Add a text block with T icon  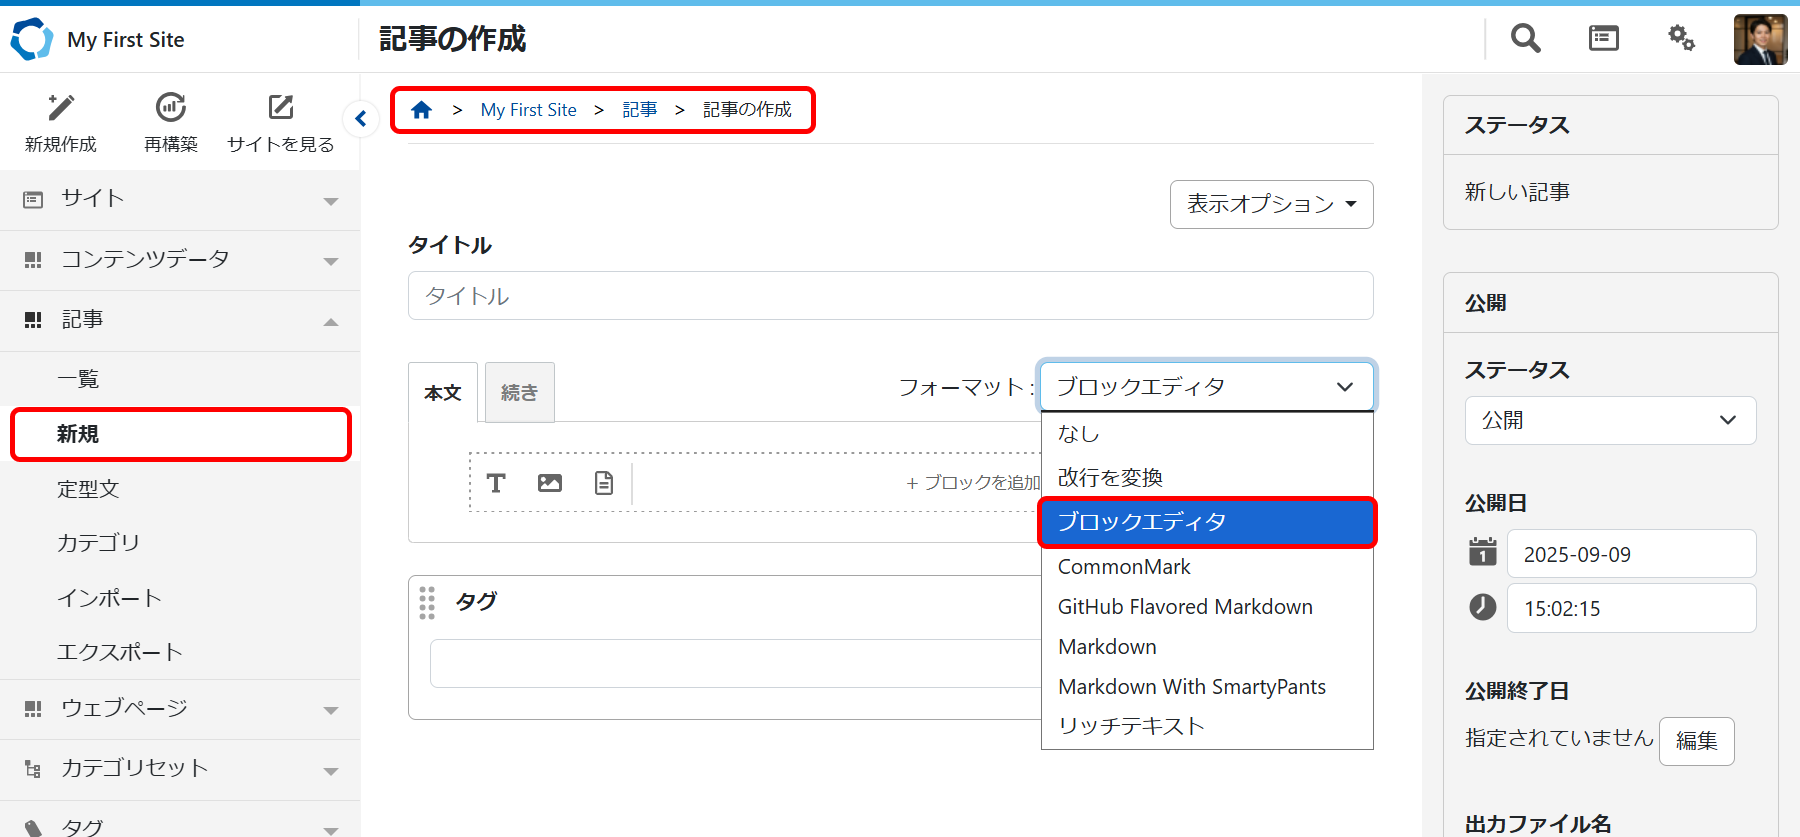pyautogui.click(x=496, y=483)
